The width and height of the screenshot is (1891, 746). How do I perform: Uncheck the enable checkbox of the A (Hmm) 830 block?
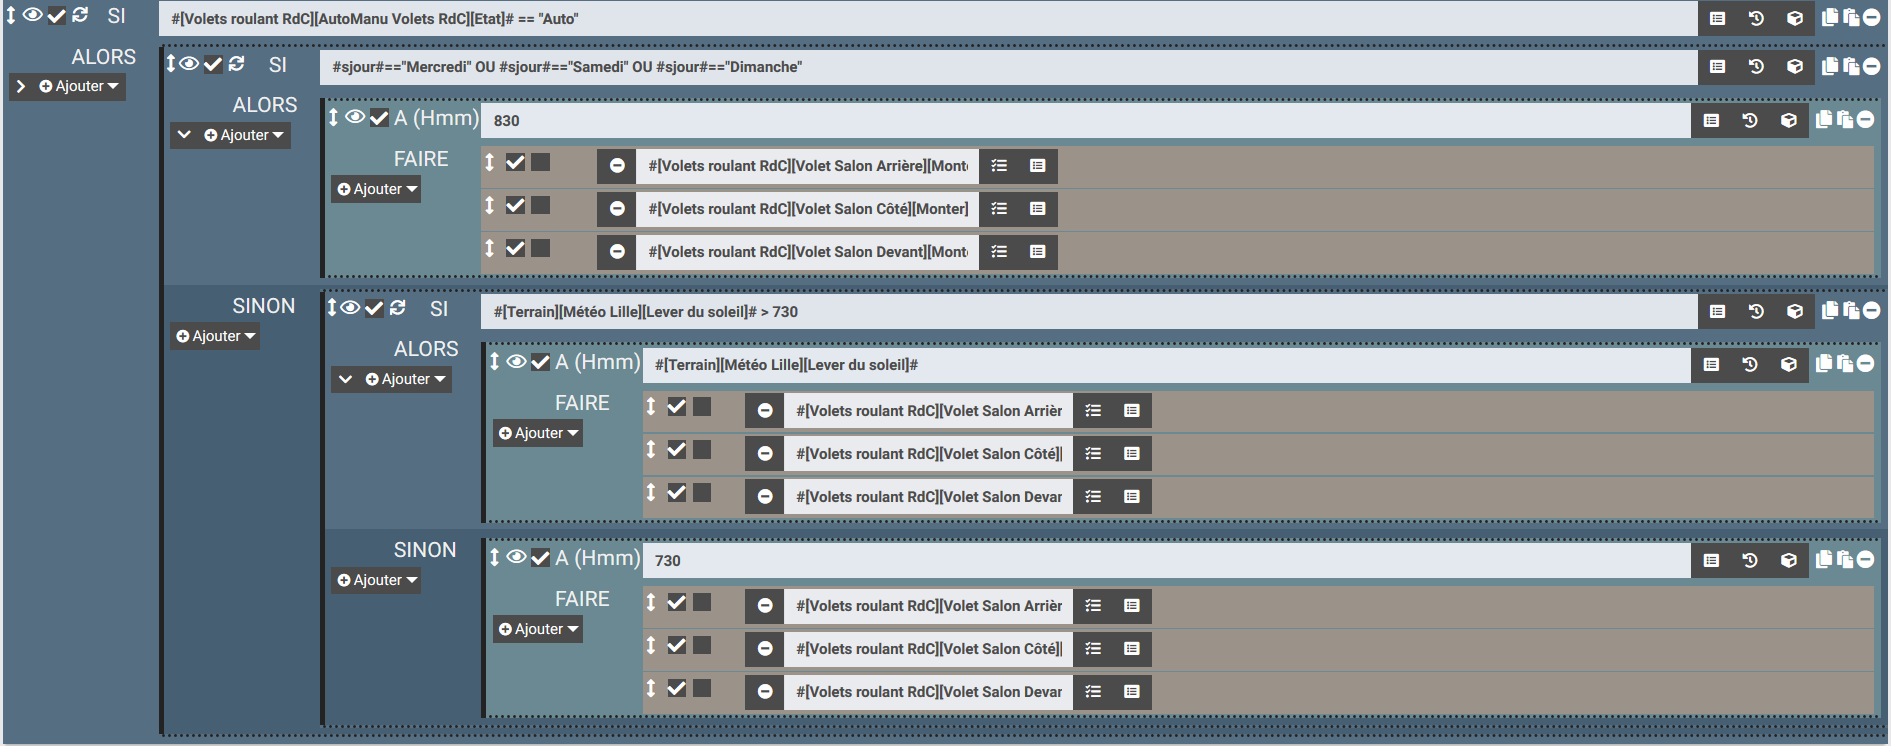pyautogui.click(x=379, y=118)
